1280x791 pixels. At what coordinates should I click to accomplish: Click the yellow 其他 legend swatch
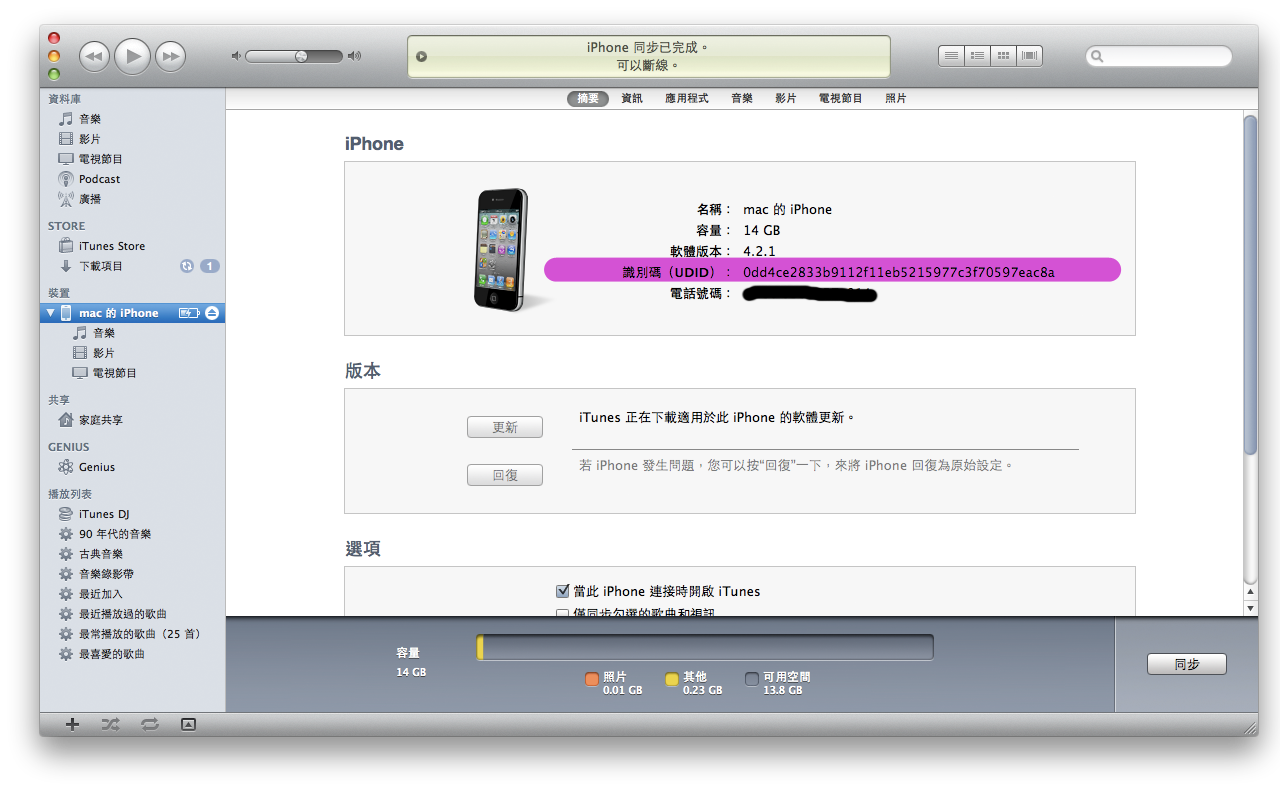672,680
